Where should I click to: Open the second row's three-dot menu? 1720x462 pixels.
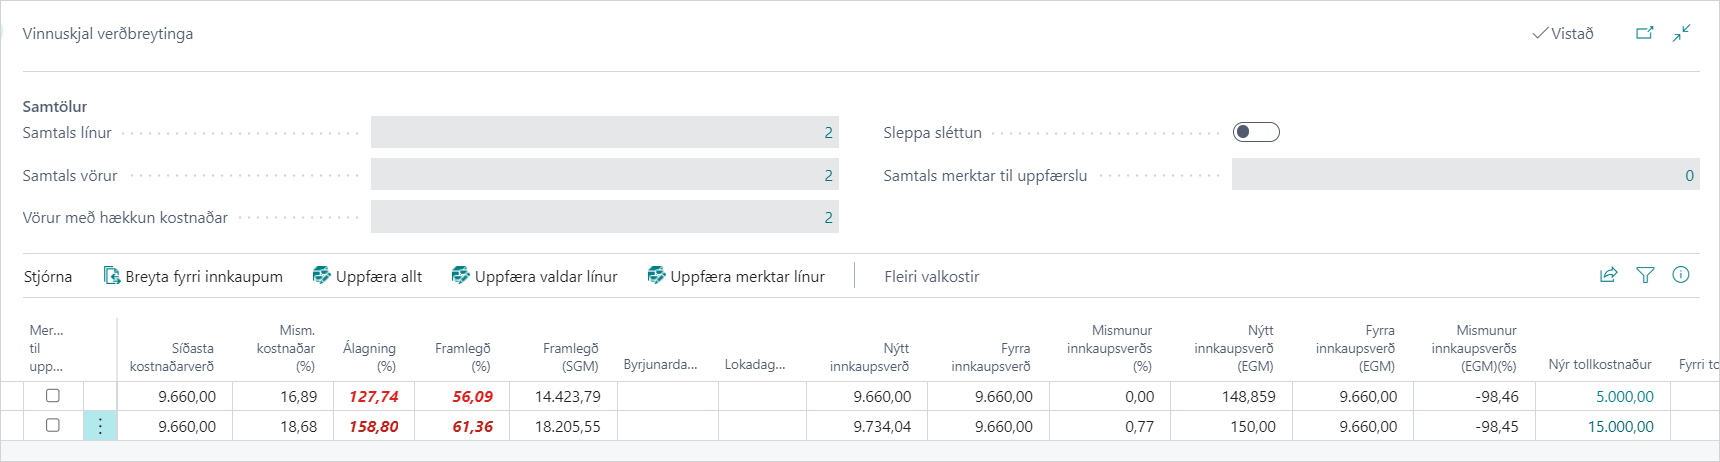[100, 426]
